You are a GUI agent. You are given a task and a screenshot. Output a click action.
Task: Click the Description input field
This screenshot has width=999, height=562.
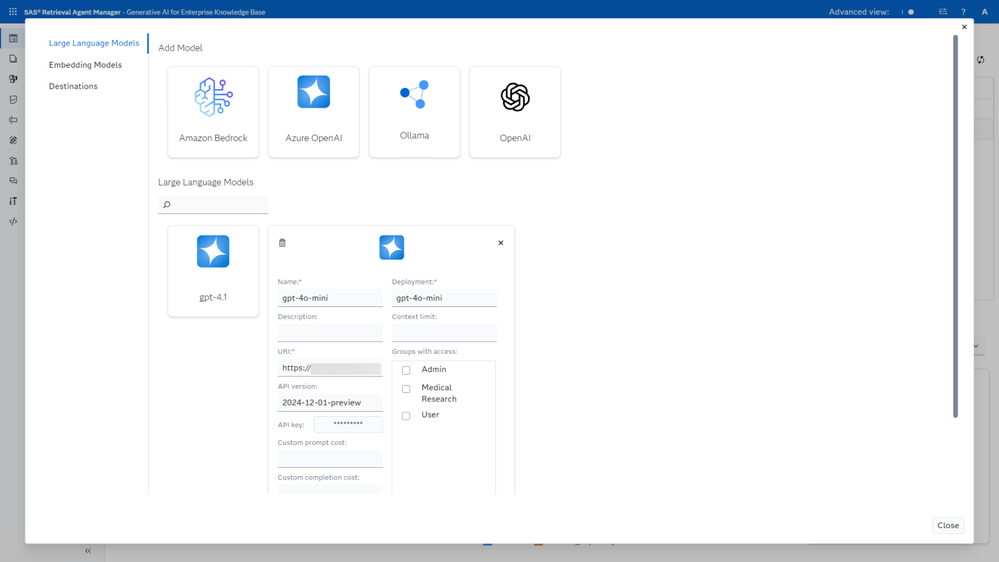(330, 333)
